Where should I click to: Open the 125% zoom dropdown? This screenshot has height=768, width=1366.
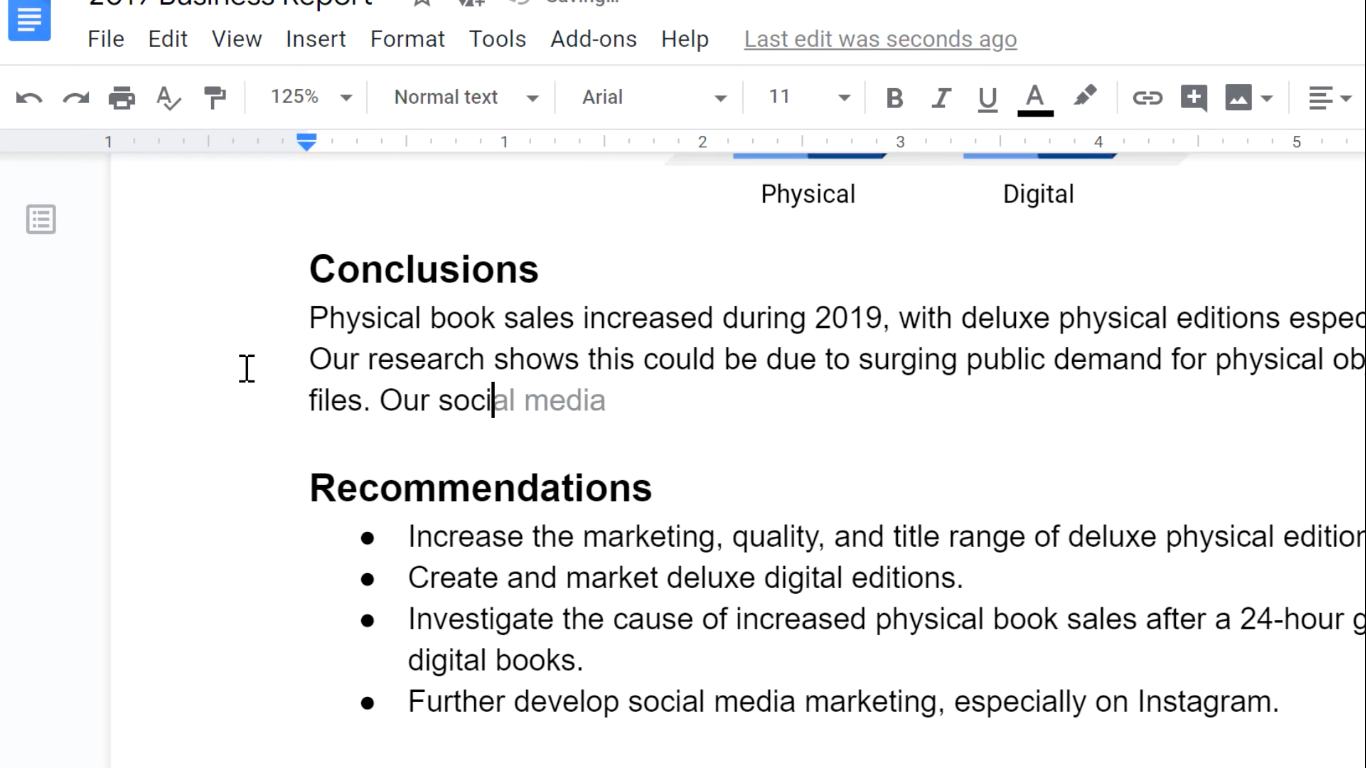coord(311,97)
